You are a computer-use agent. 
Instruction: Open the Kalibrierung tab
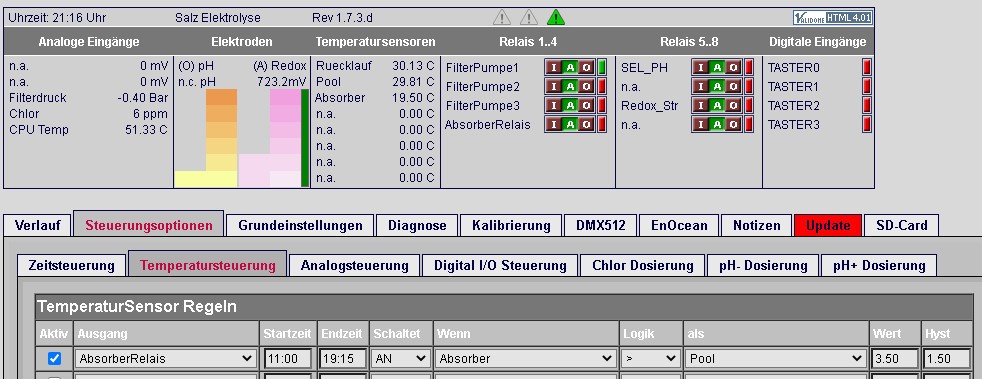[511, 226]
